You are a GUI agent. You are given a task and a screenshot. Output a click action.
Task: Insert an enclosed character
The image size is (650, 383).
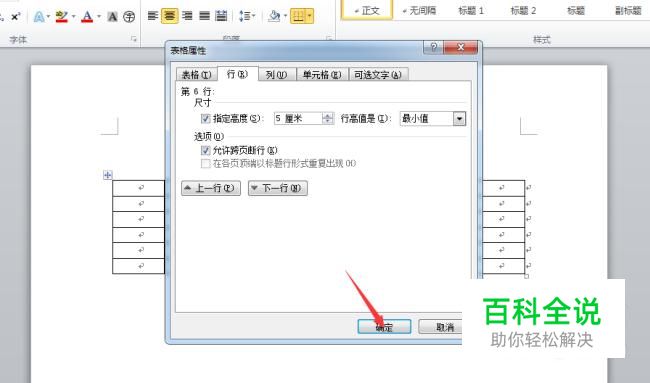click(x=129, y=17)
